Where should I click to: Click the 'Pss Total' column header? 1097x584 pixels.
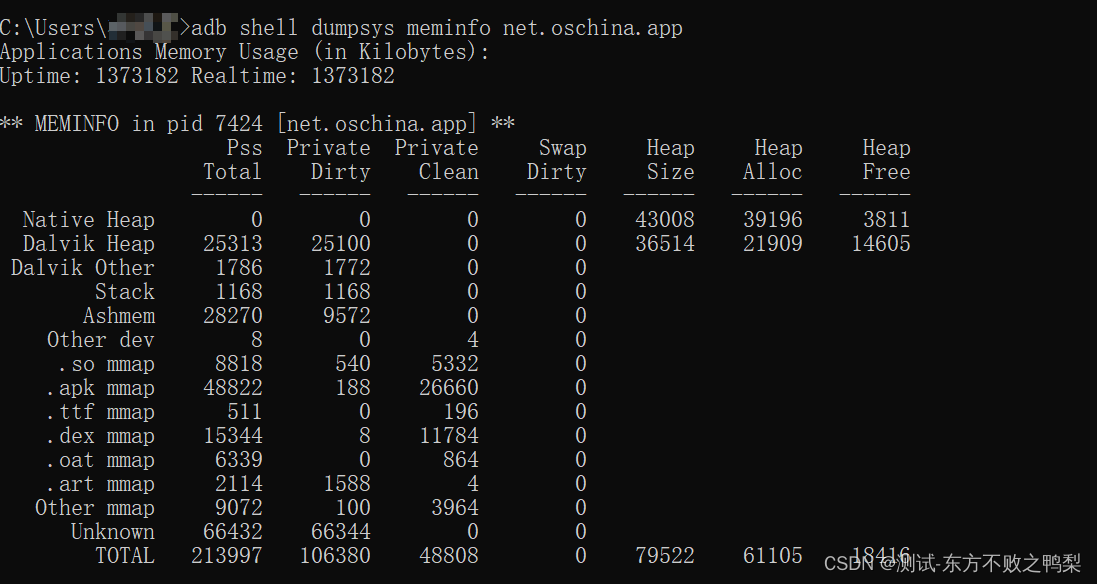pyautogui.click(x=233, y=159)
